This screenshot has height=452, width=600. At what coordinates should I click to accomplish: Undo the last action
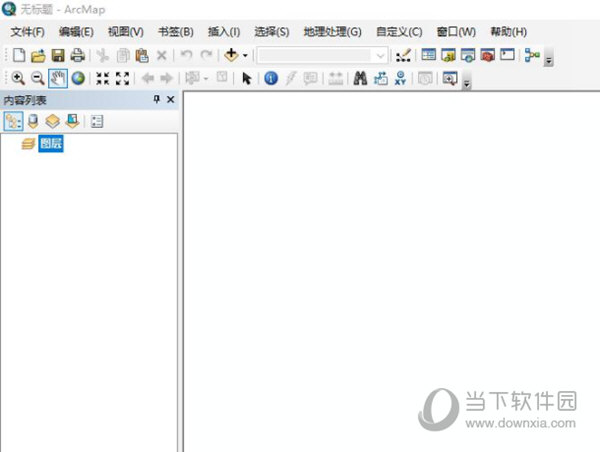coord(187,56)
